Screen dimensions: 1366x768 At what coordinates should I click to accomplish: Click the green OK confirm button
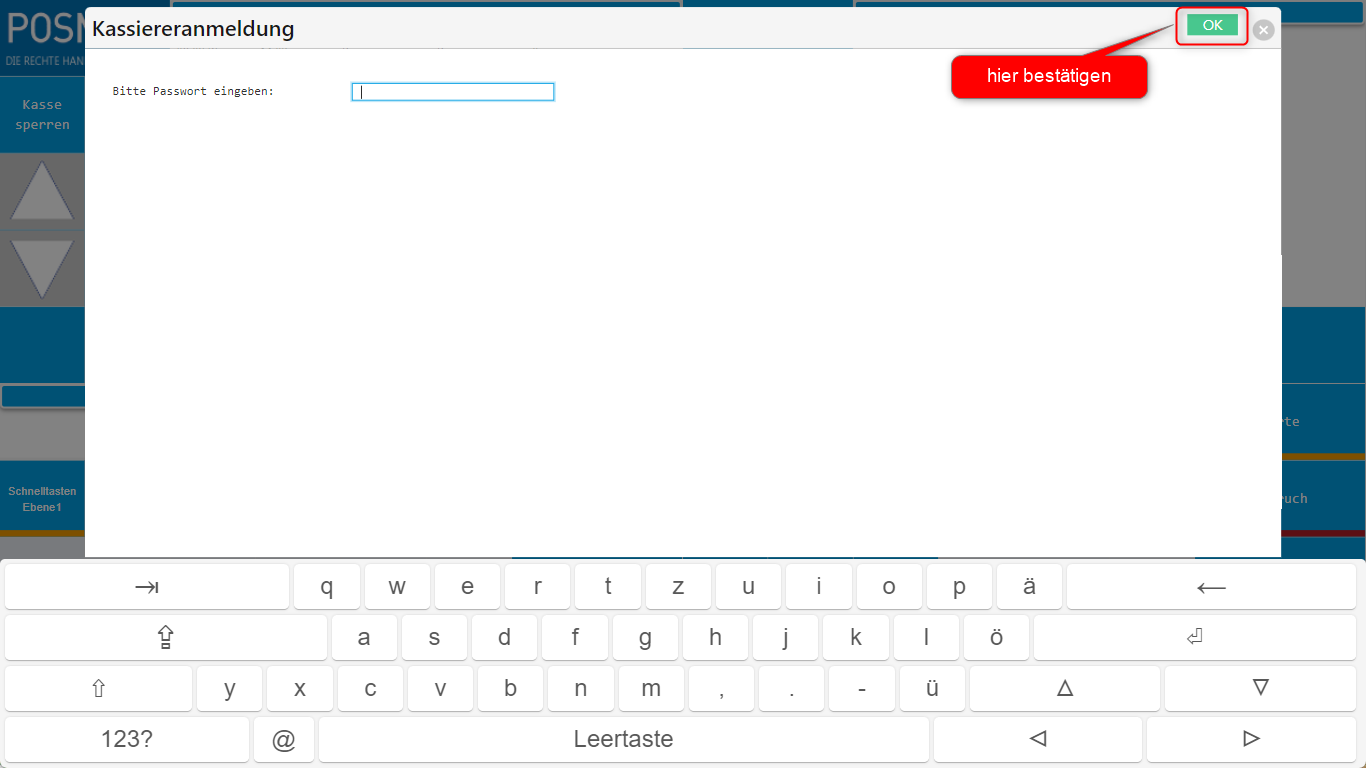(1212, 26)
